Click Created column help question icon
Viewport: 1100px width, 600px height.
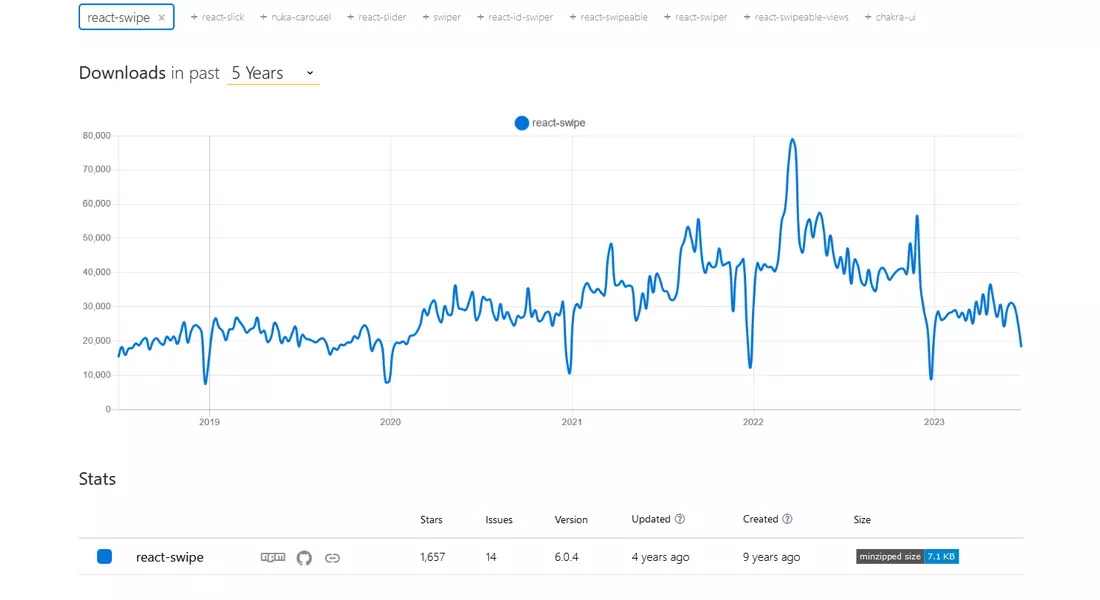coord(787,519)
